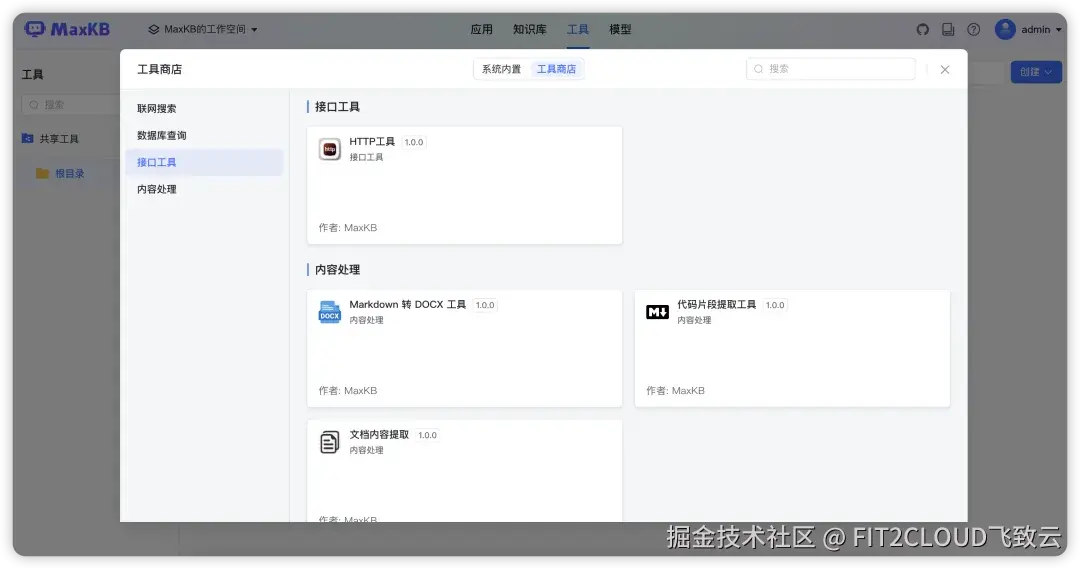Click the document icon of 文档内容提取

coord(329,442)
